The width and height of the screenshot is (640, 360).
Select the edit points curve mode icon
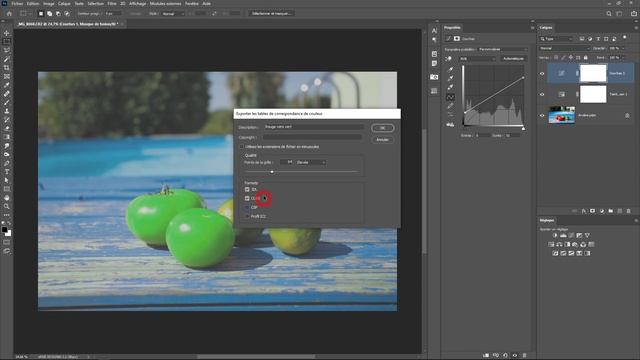tap(450, 97)
